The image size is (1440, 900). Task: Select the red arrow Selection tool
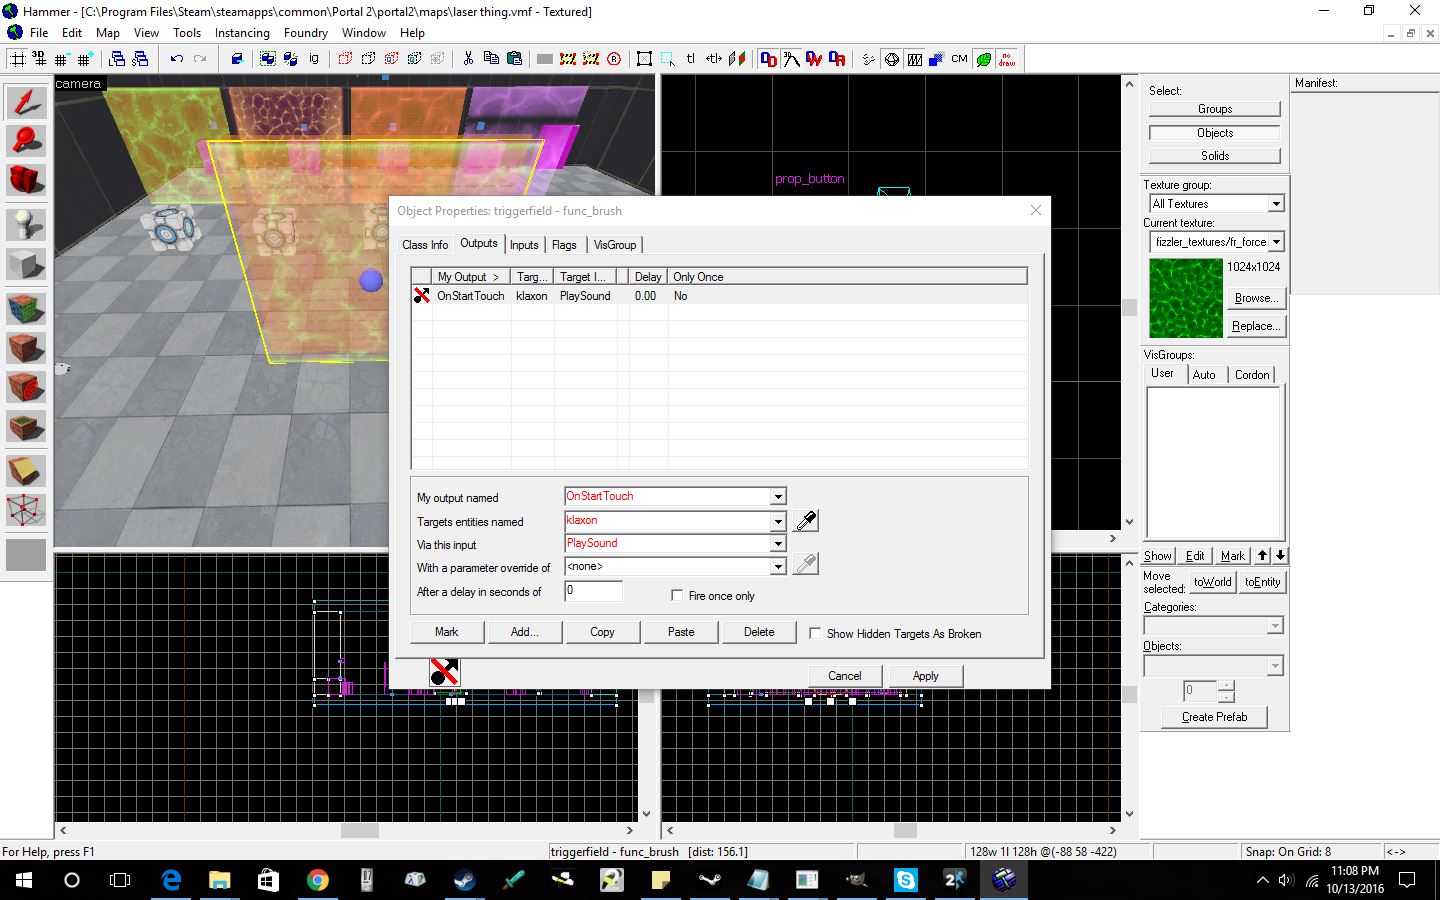click(26, 101)
